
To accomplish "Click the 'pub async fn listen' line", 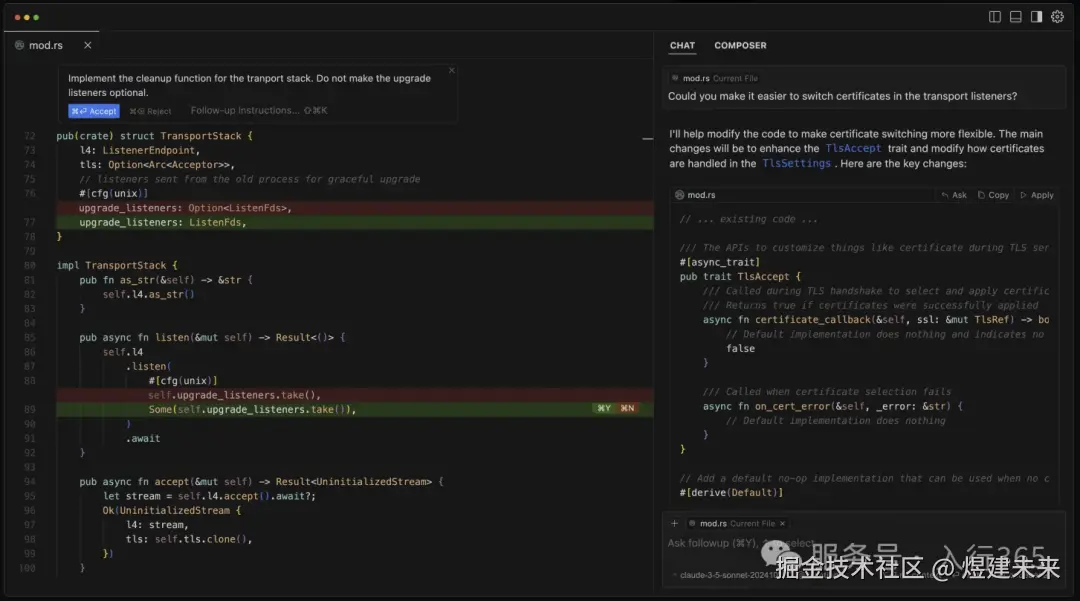I will click(x=212, y=337).
